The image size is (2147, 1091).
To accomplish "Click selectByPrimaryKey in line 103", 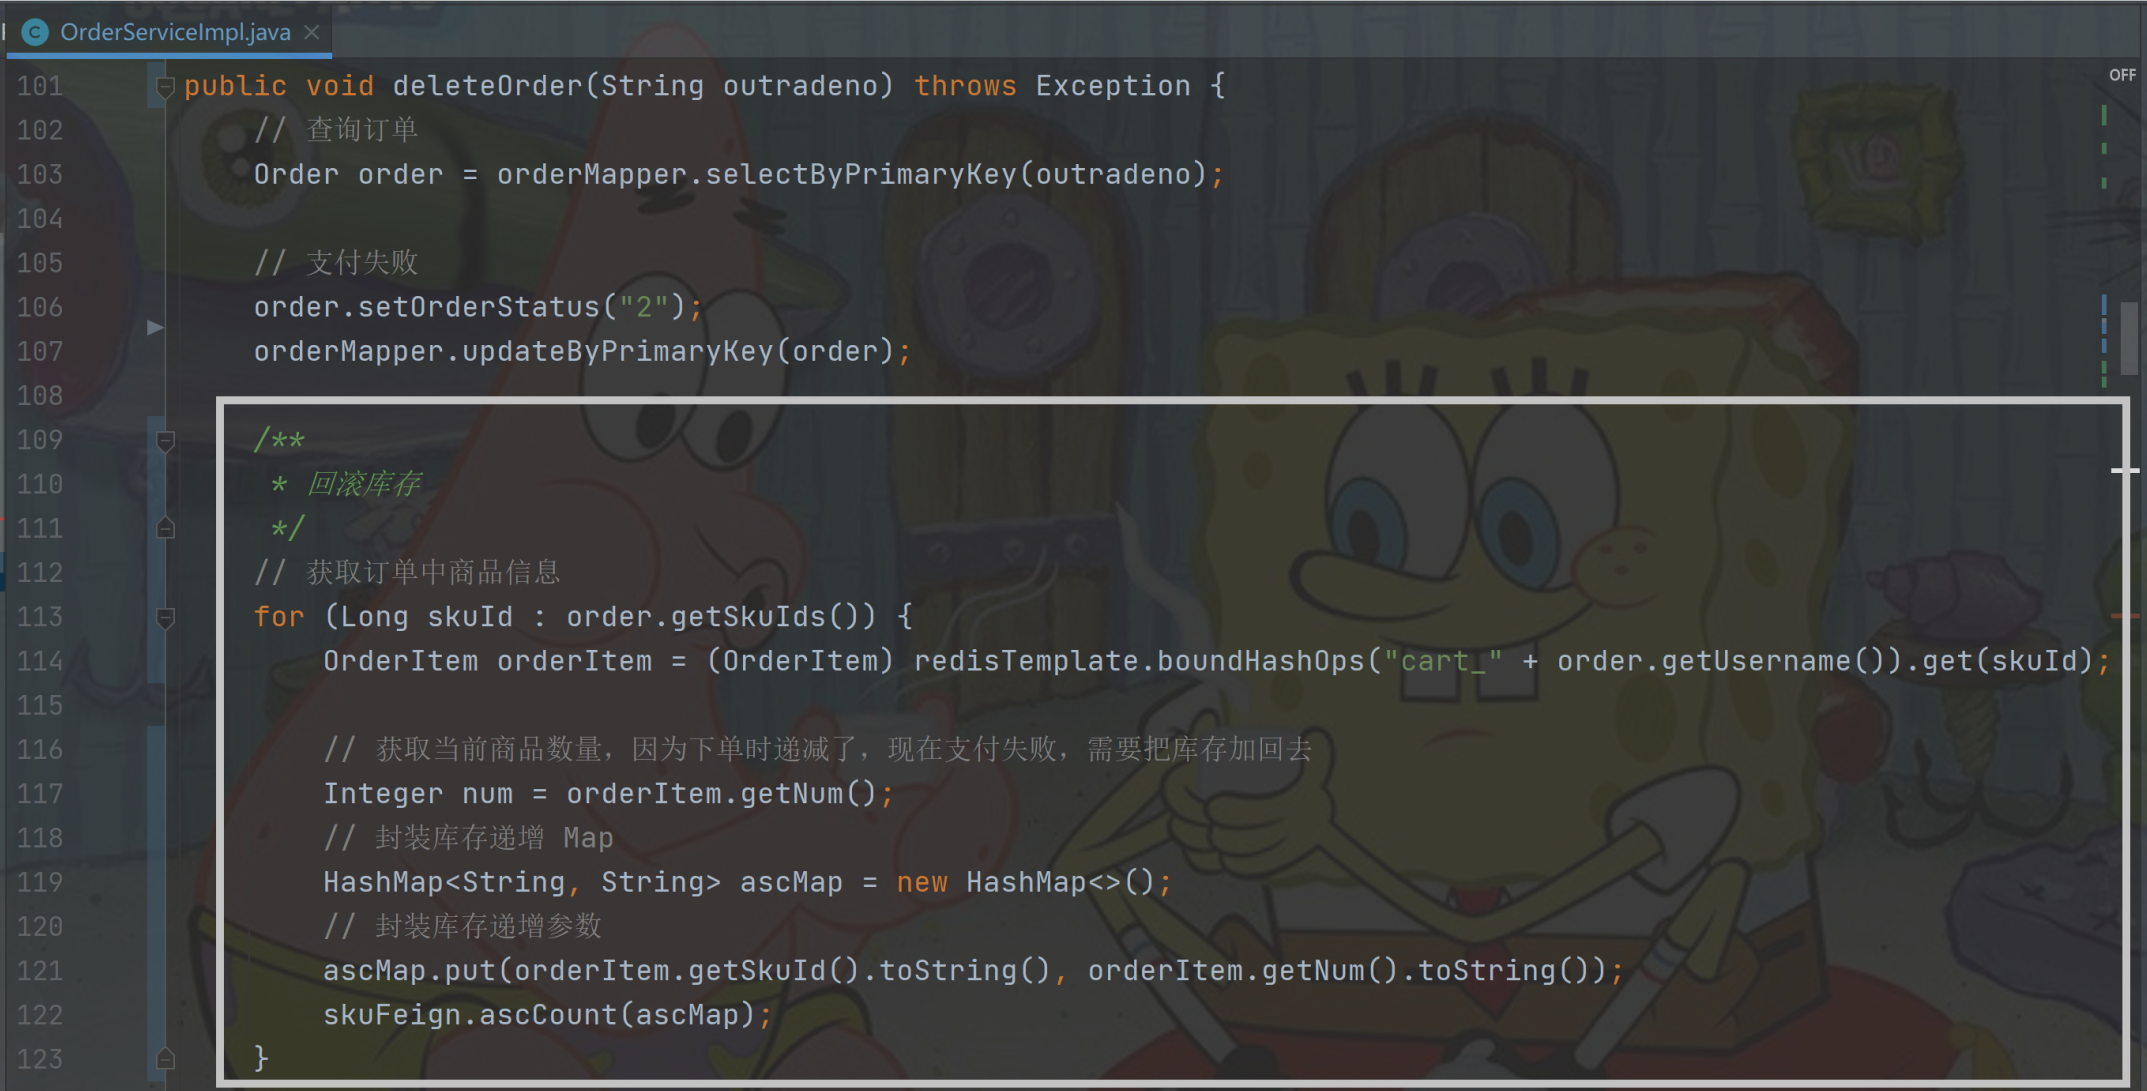I will (861, 174).
